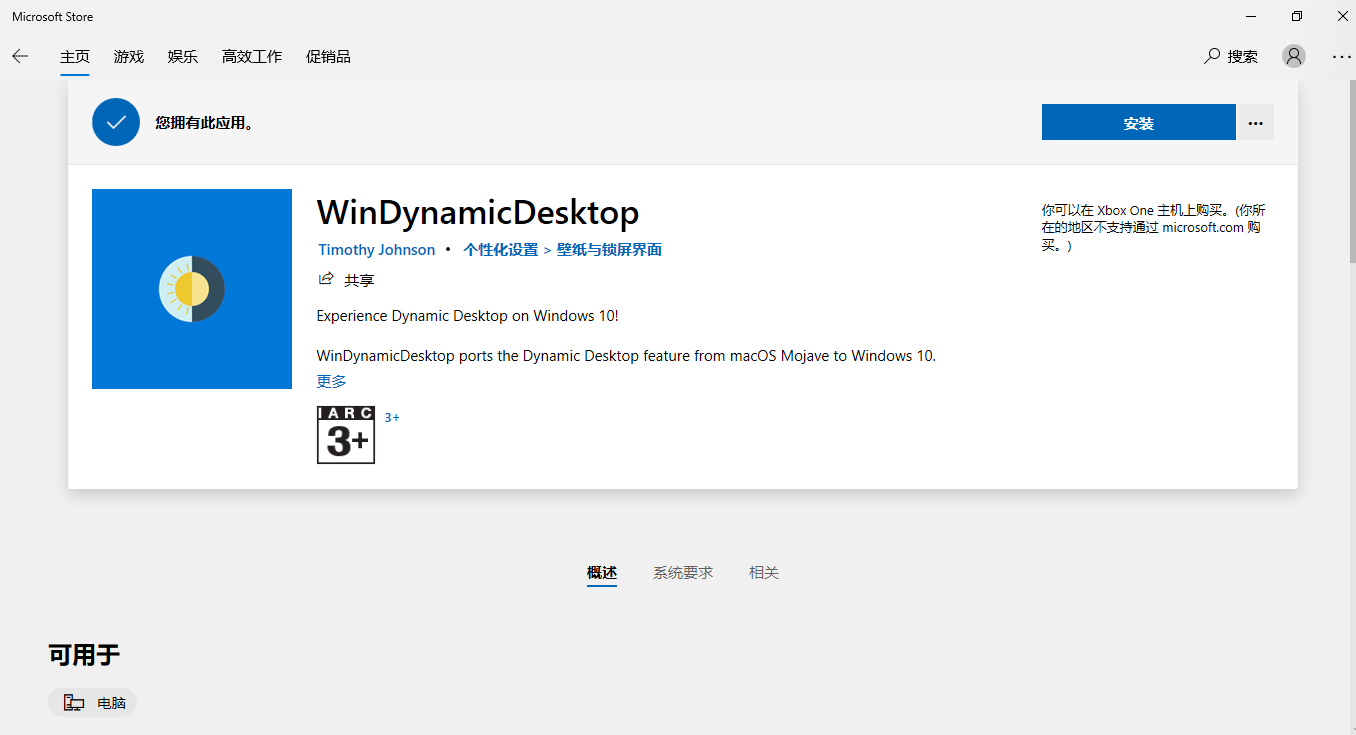The width and height of the screenshot is (1356, 735).
Task: Click the 安装 button
Action: [1138, 121]
